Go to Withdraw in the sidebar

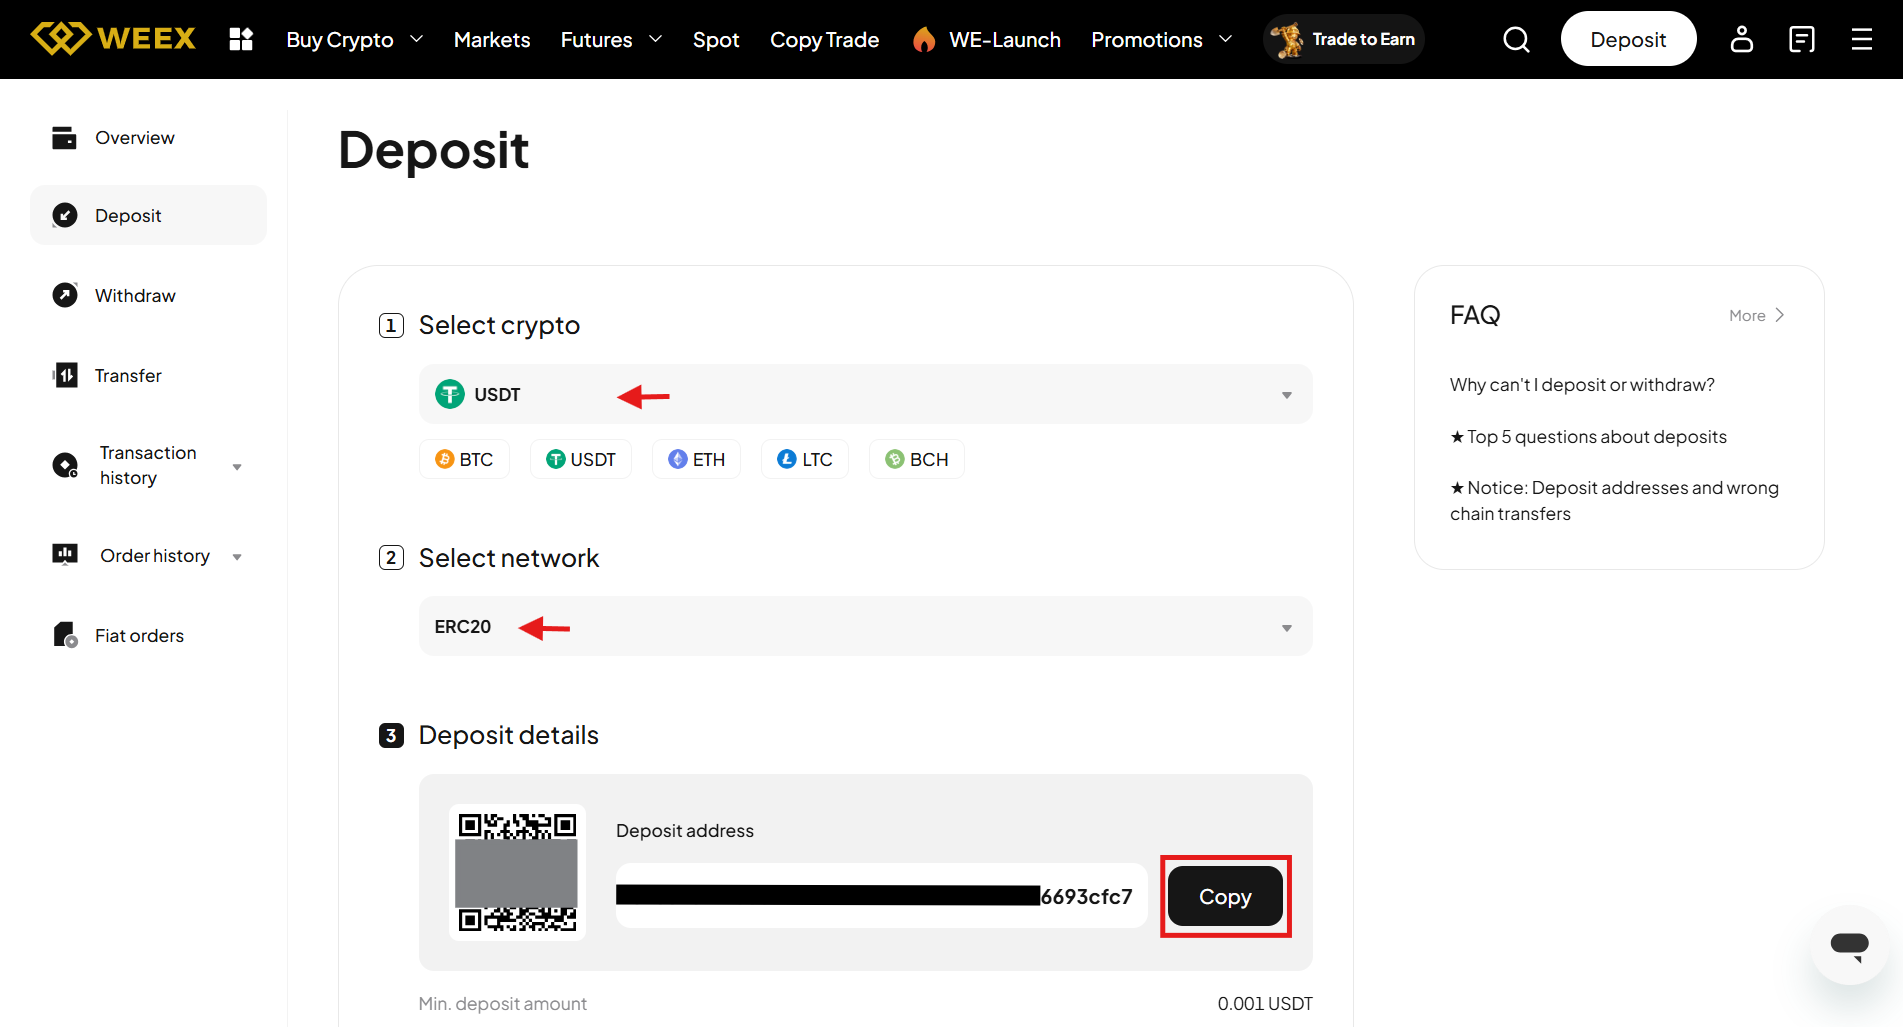click(x=135, y=295)
